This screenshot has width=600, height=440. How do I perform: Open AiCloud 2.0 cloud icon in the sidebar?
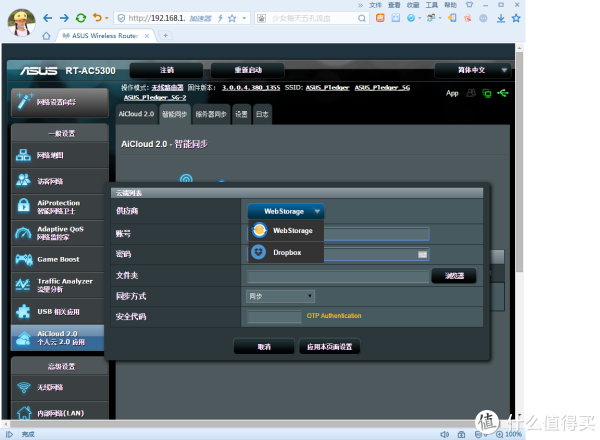point(23,338)
